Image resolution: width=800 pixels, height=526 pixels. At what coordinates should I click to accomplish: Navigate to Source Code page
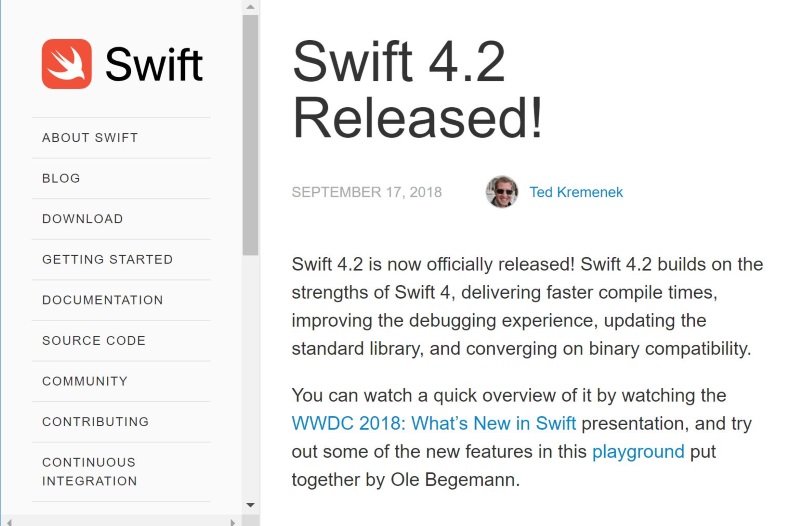click(x=94, y=341)
